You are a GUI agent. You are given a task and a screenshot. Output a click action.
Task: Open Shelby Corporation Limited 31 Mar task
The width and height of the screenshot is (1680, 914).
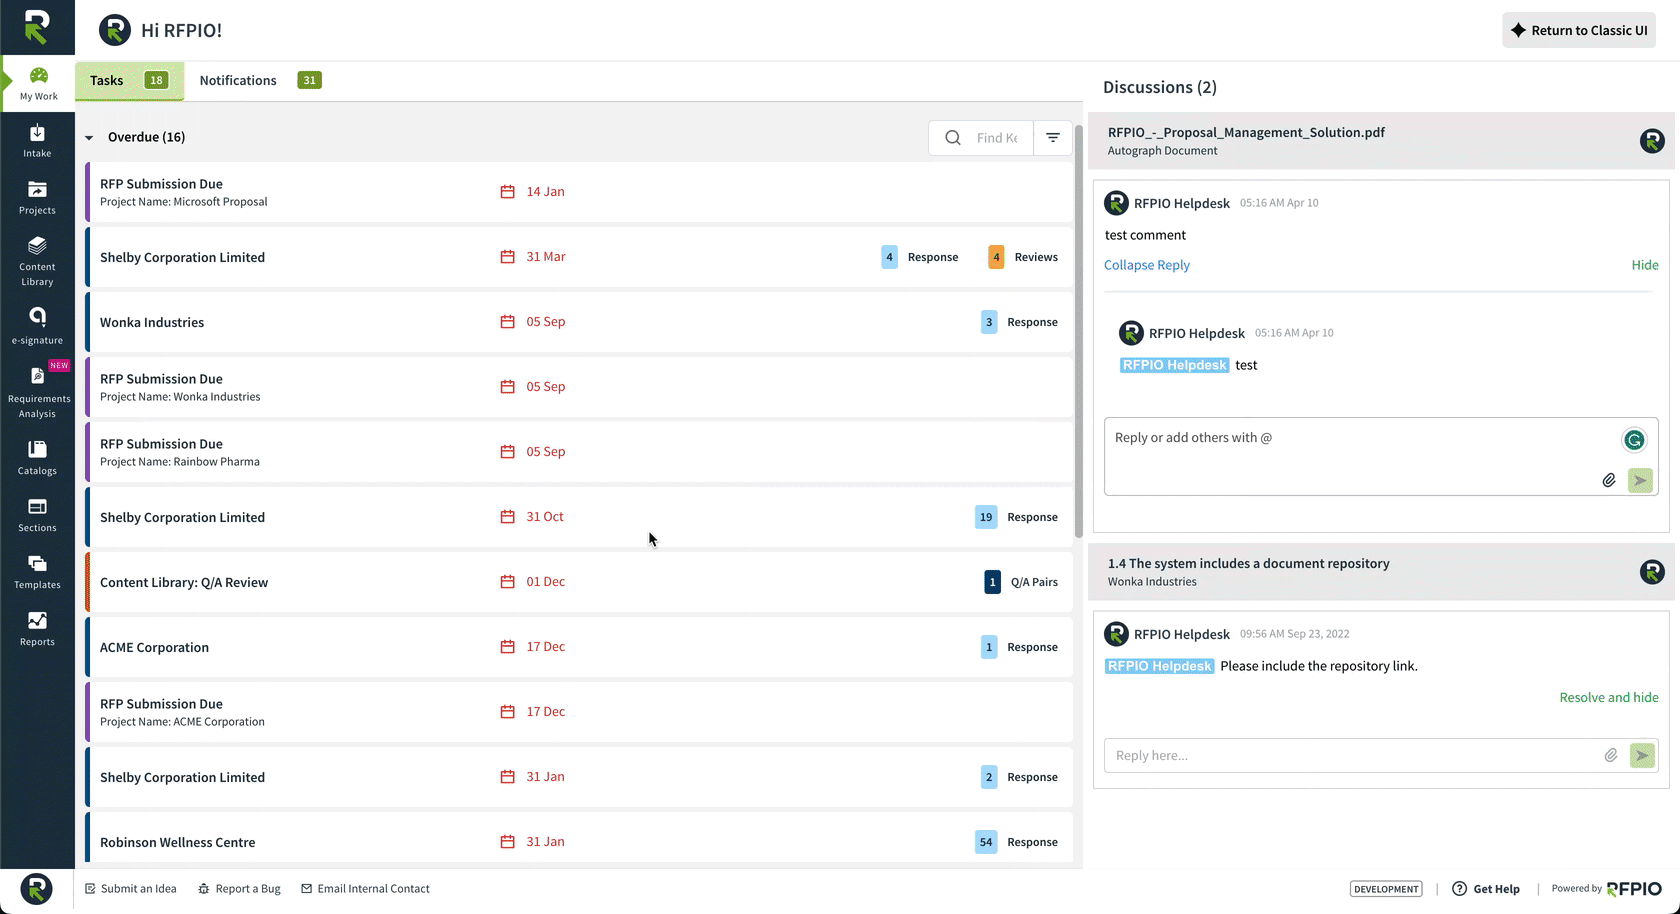(x=580, y=257)
